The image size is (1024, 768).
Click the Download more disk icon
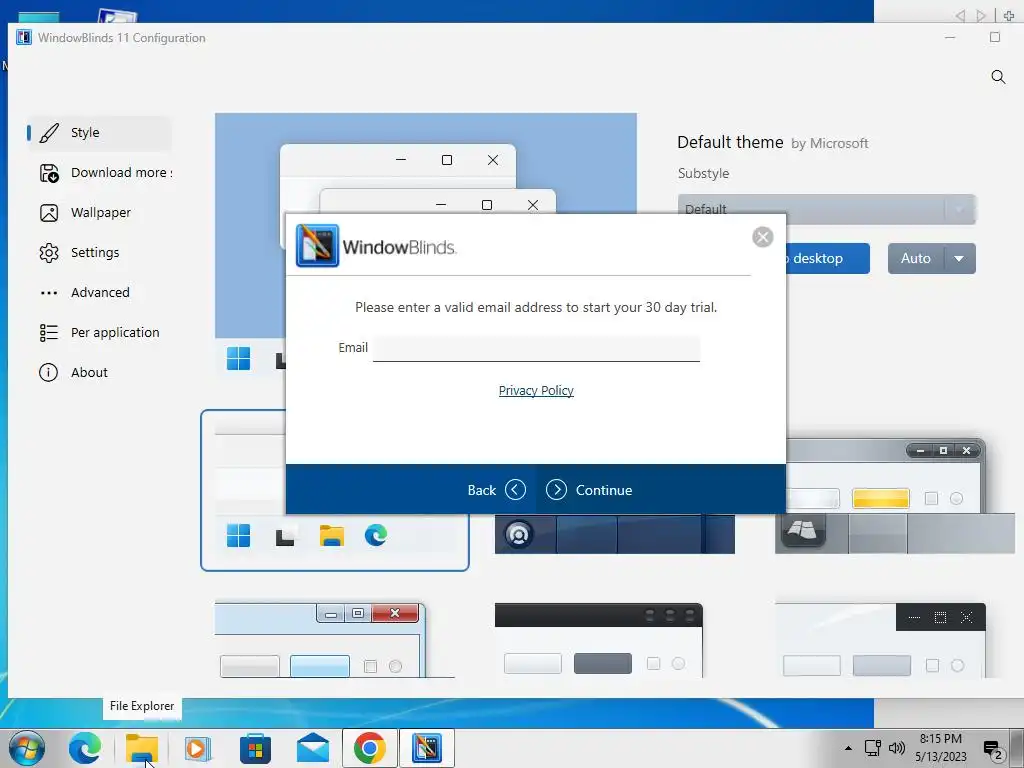pos(49,173)
